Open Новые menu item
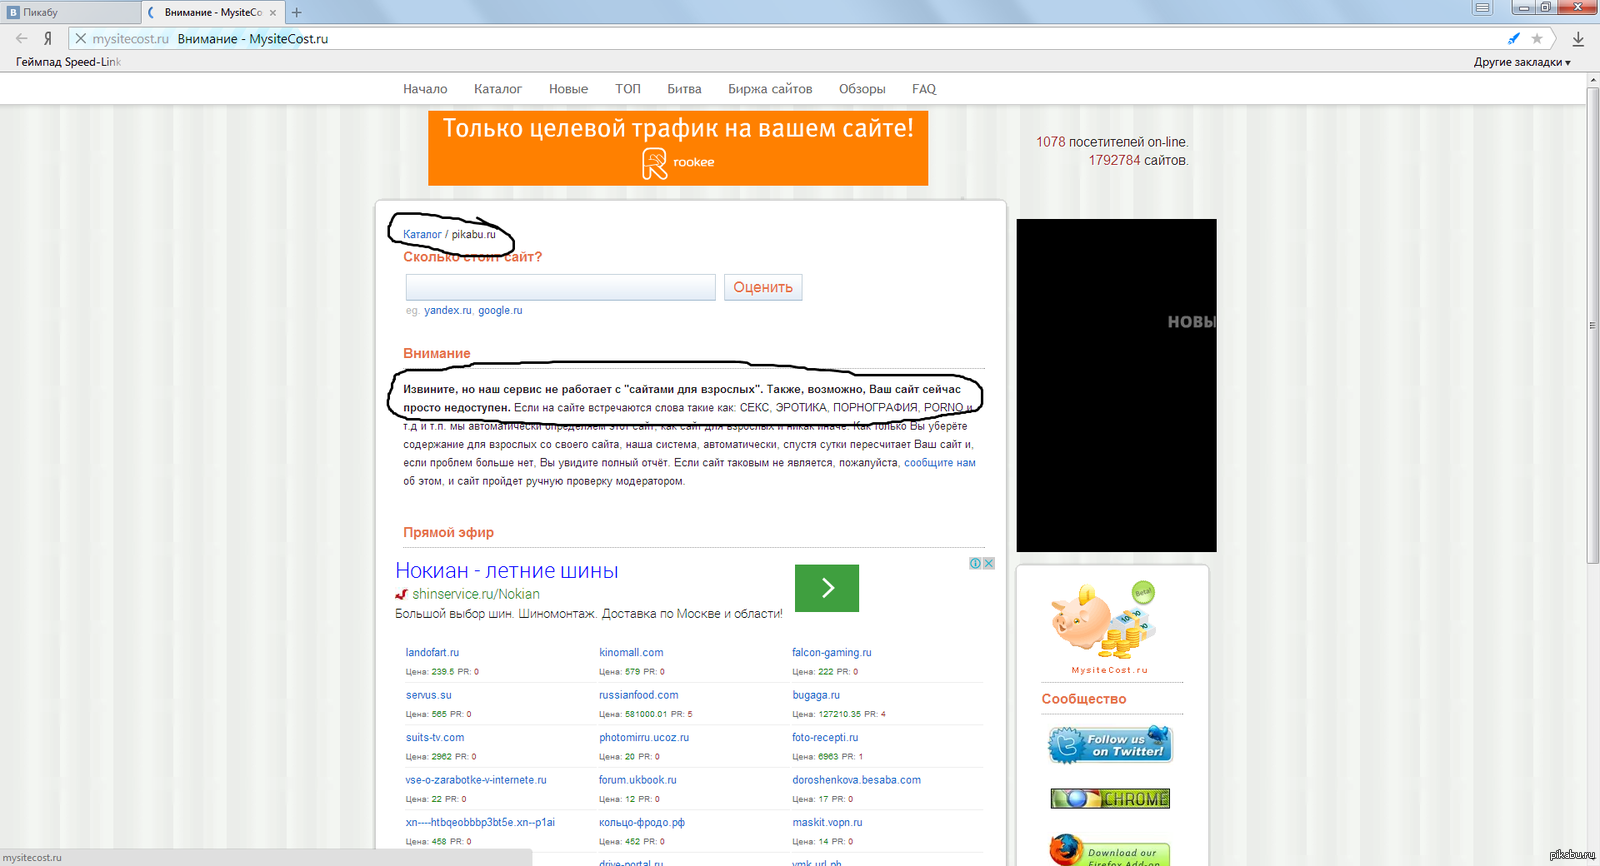The height and width of the screenshot is (866, 1600). click(568, 89)
